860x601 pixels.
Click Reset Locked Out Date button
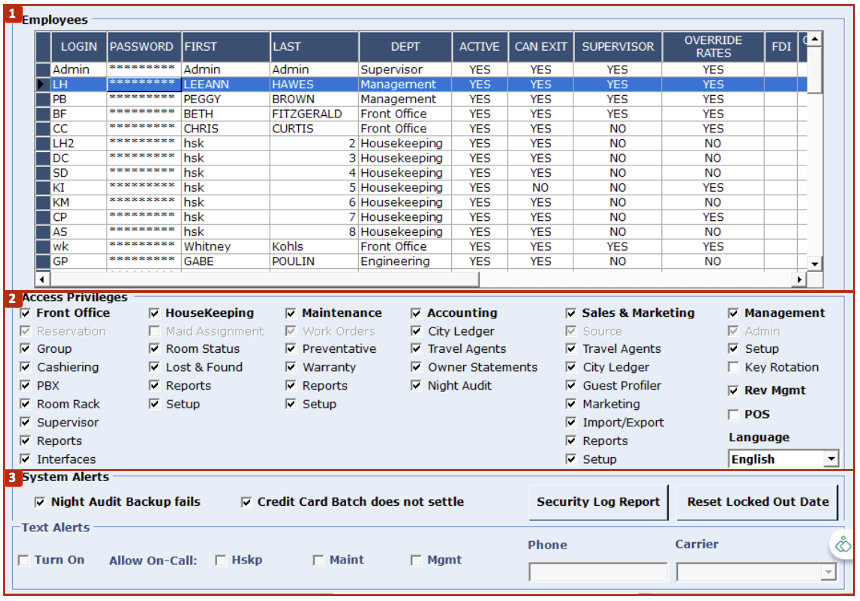click(757, 502)
